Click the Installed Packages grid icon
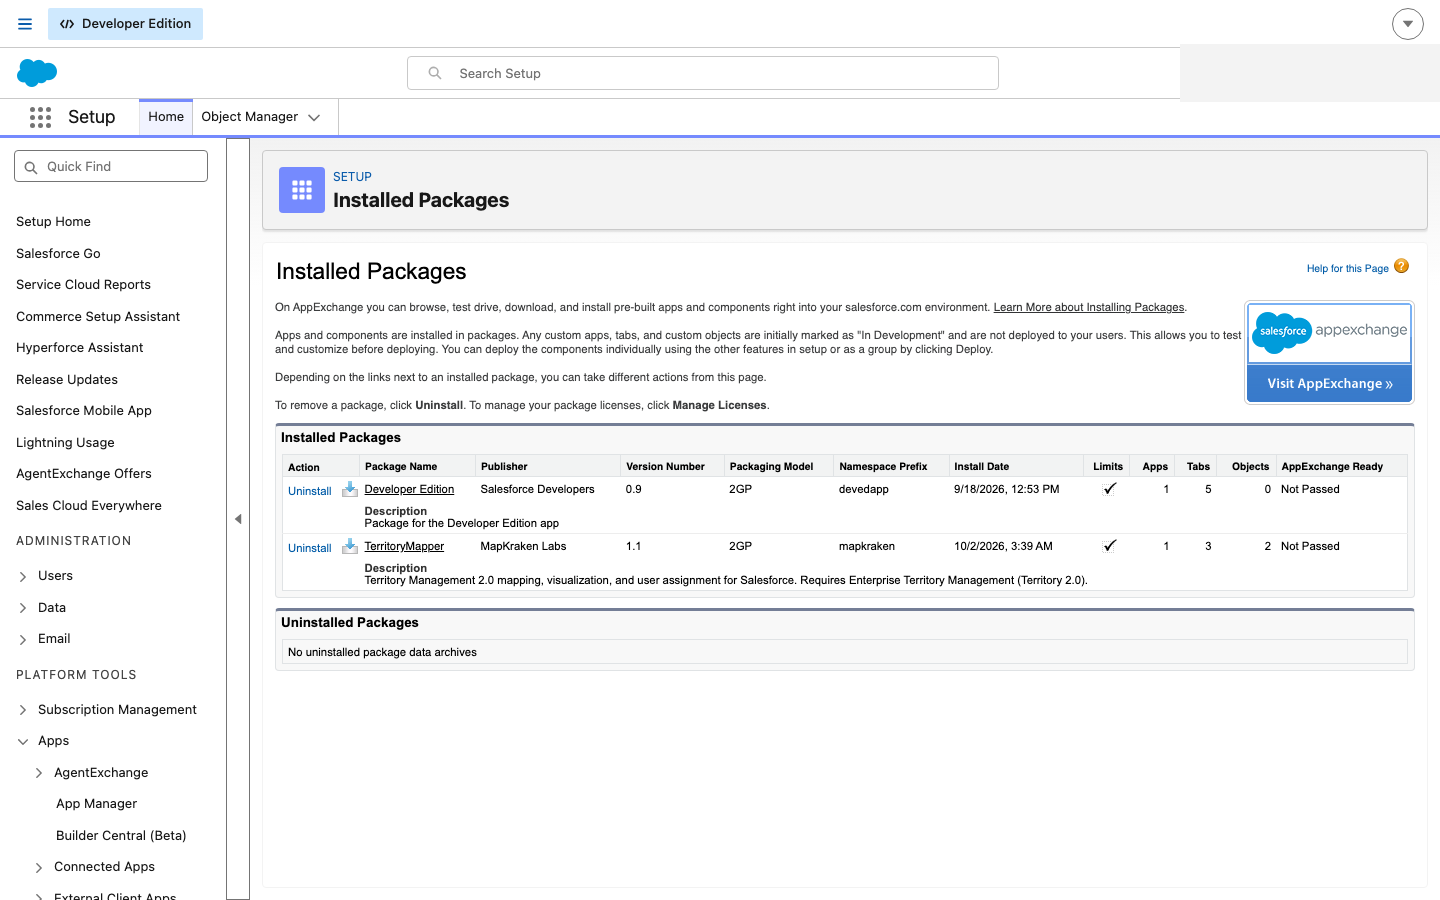 [x=302, y=190]
